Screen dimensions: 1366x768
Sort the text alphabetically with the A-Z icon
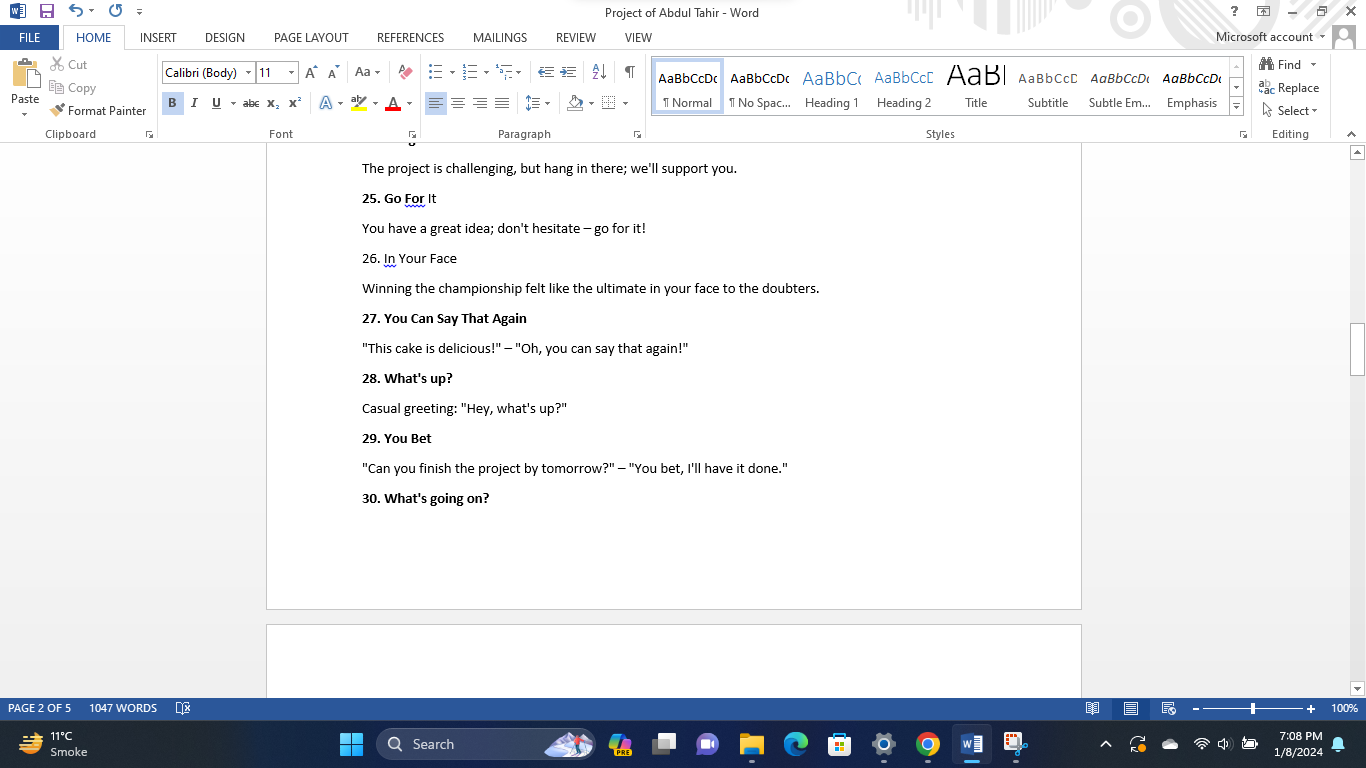pos(599,72)
